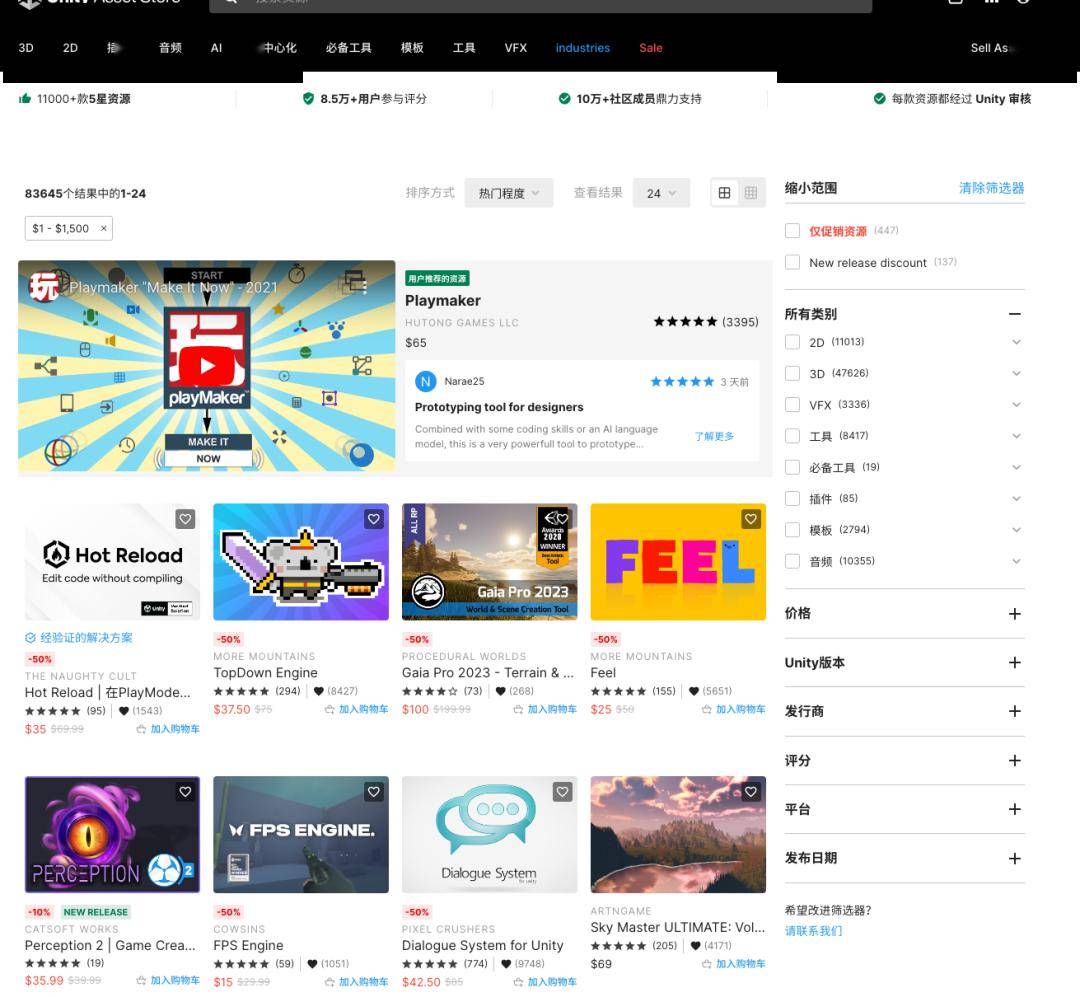The image size is (1080, 997).
Task: Favorite the Dialogue System heart icon
Action: 562,792
